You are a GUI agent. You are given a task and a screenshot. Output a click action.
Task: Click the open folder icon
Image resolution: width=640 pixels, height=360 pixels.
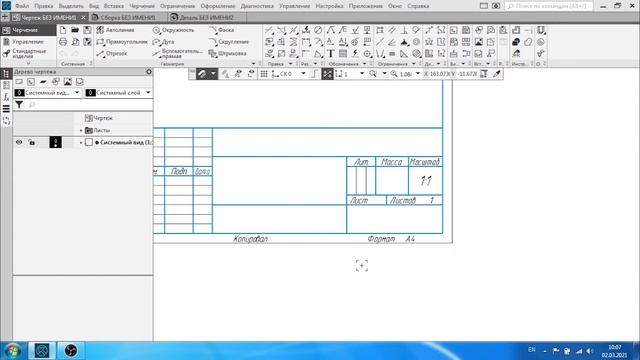(75, 30)
